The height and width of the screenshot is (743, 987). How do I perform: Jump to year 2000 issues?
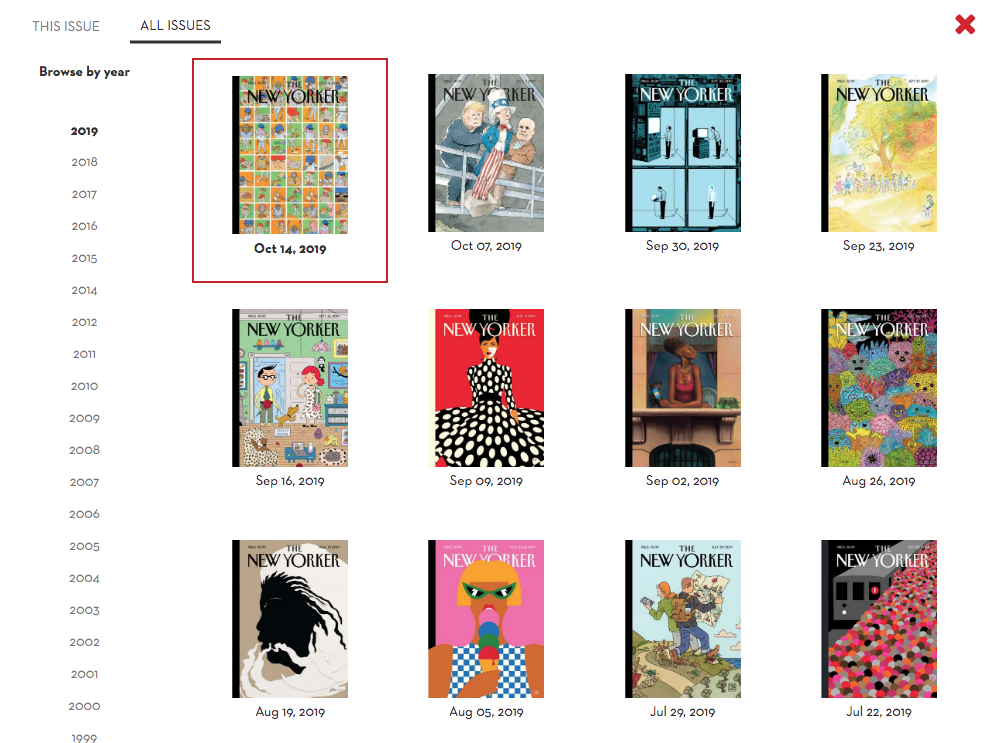[x=84, y=706]
